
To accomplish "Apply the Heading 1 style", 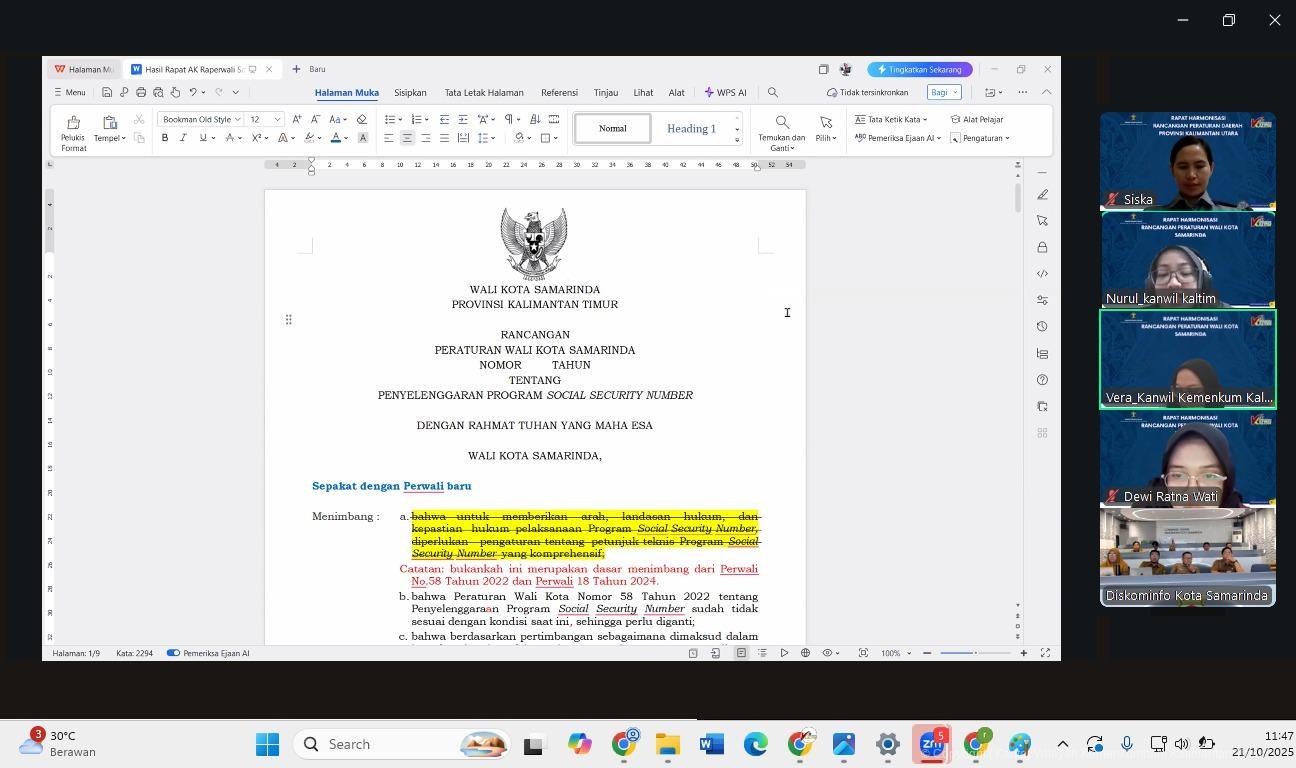I will click(691, 128).
